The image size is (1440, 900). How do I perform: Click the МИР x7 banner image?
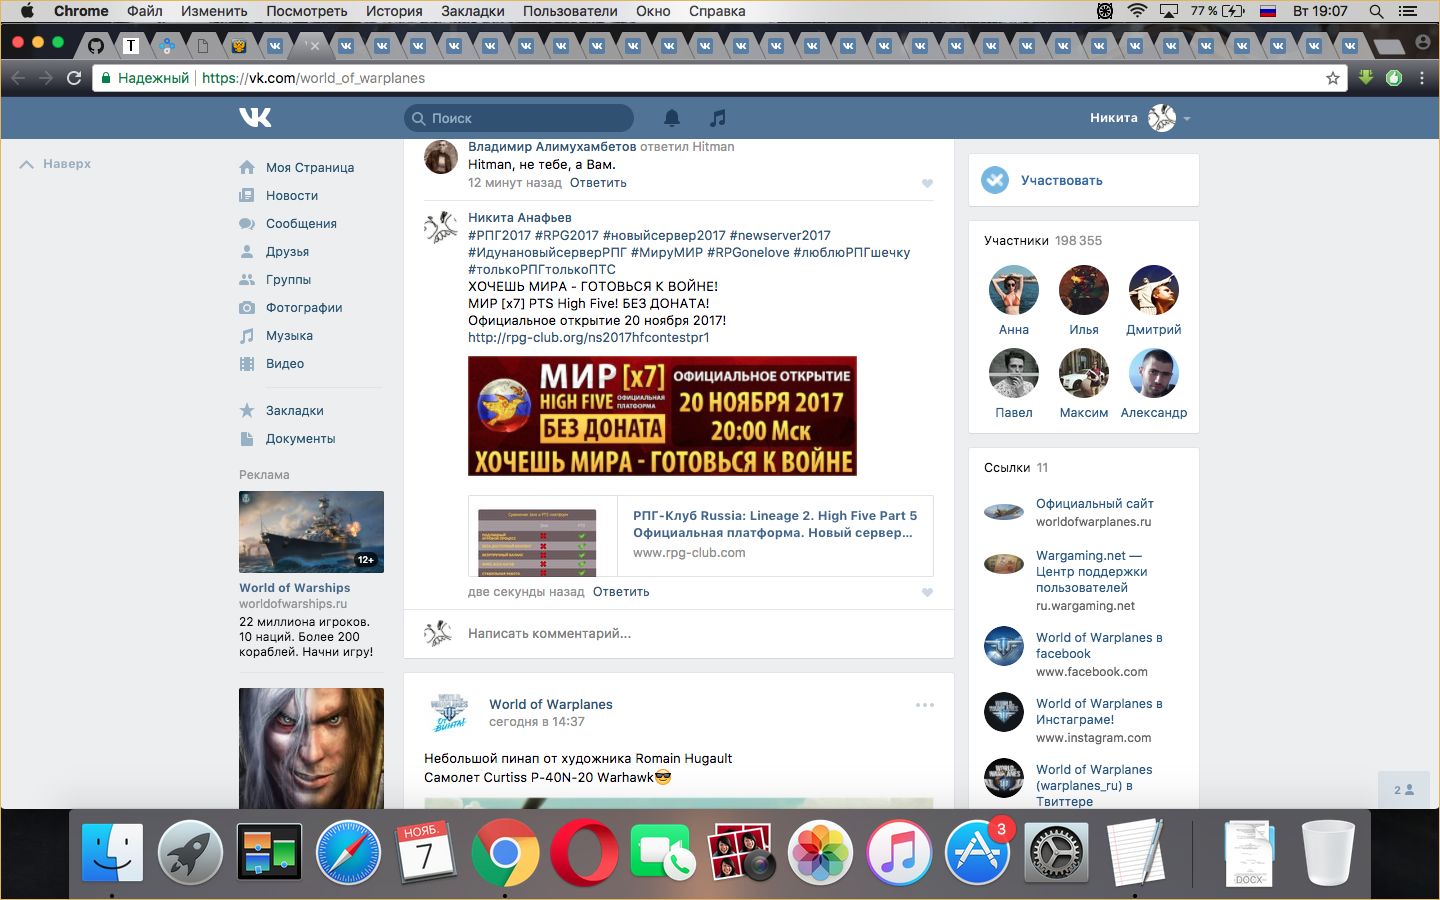pyautogui.click(x=662, y=416)
